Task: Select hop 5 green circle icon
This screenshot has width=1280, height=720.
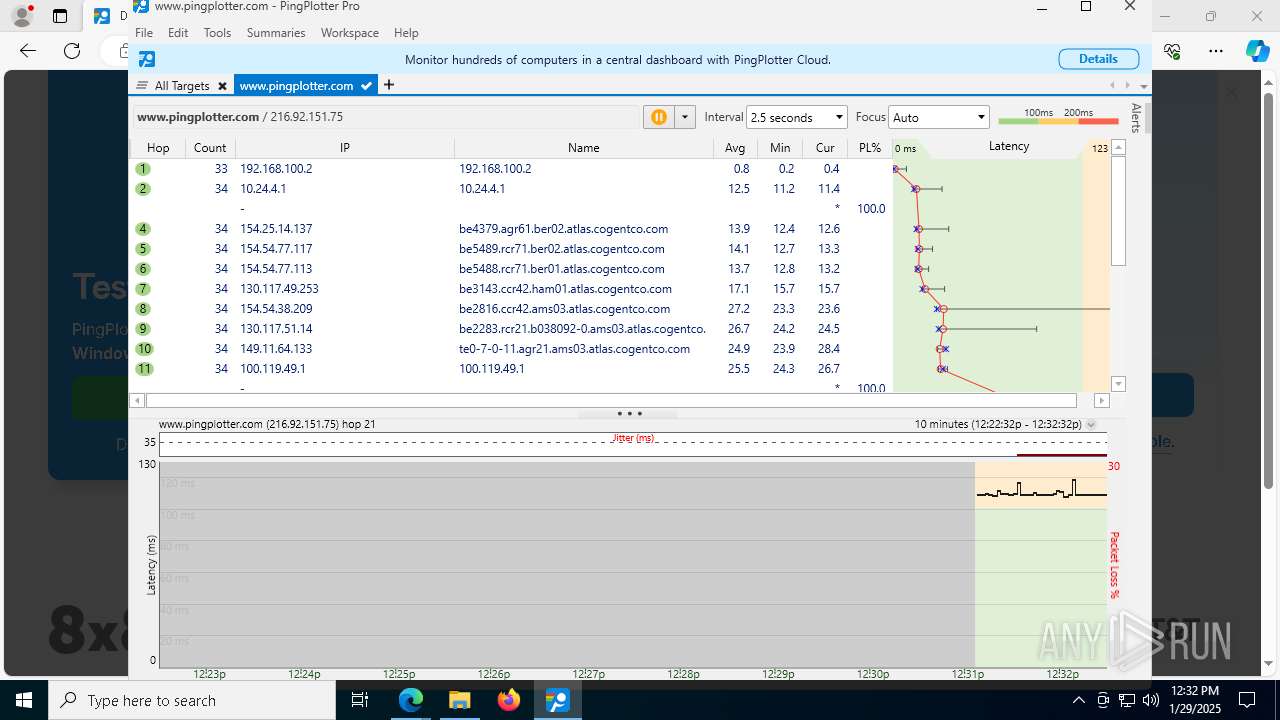Action: 144,249
